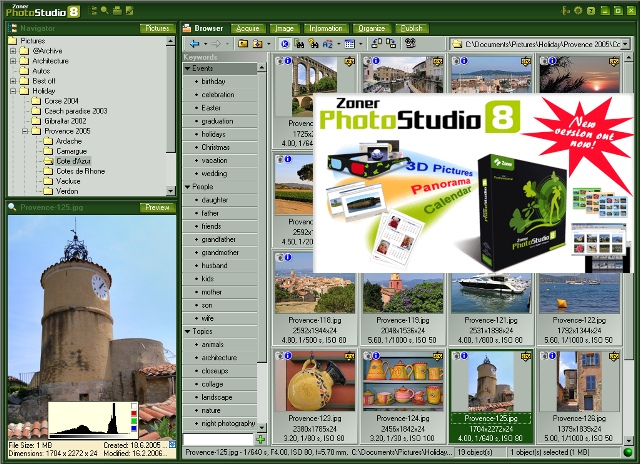Open the favorite folders icon
Image resolution: width=640 pixels, height=464 pixels.
pyautogui.click(x=258, y=44)
